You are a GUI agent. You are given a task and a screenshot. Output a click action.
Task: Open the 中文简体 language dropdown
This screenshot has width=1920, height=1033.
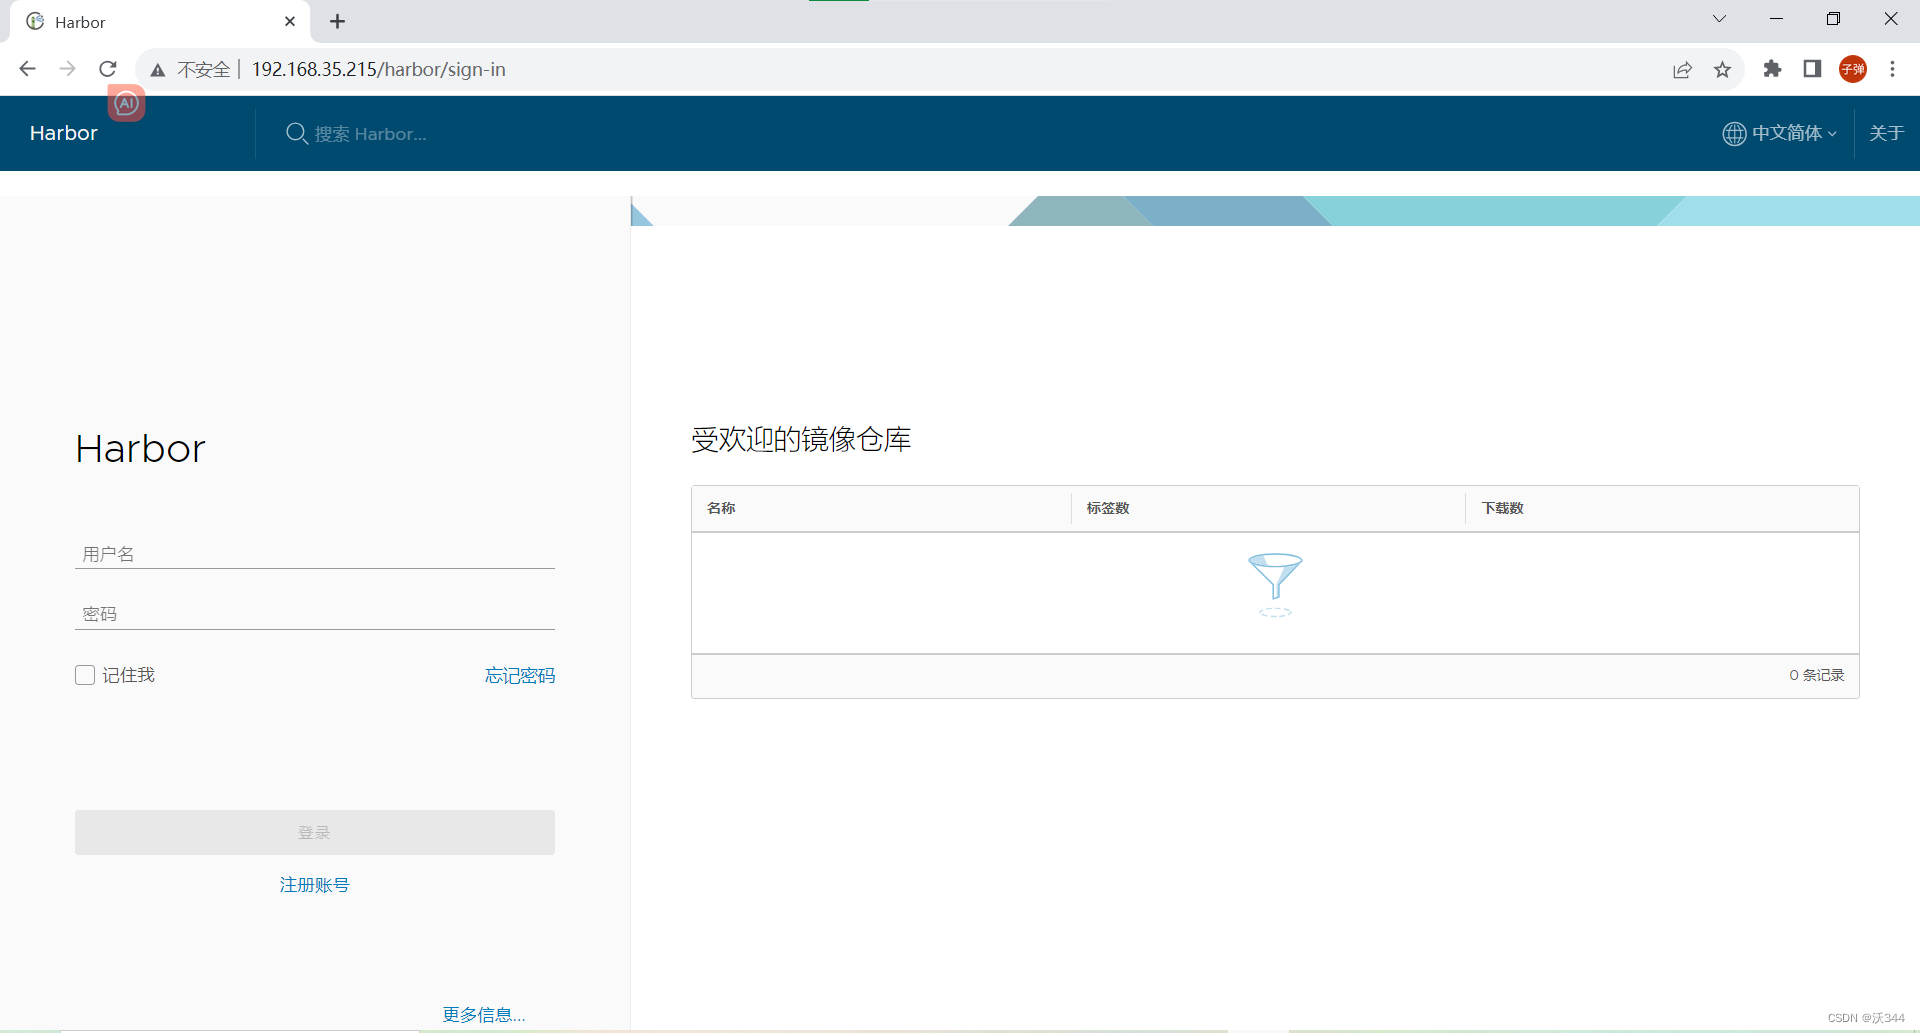1790,133
